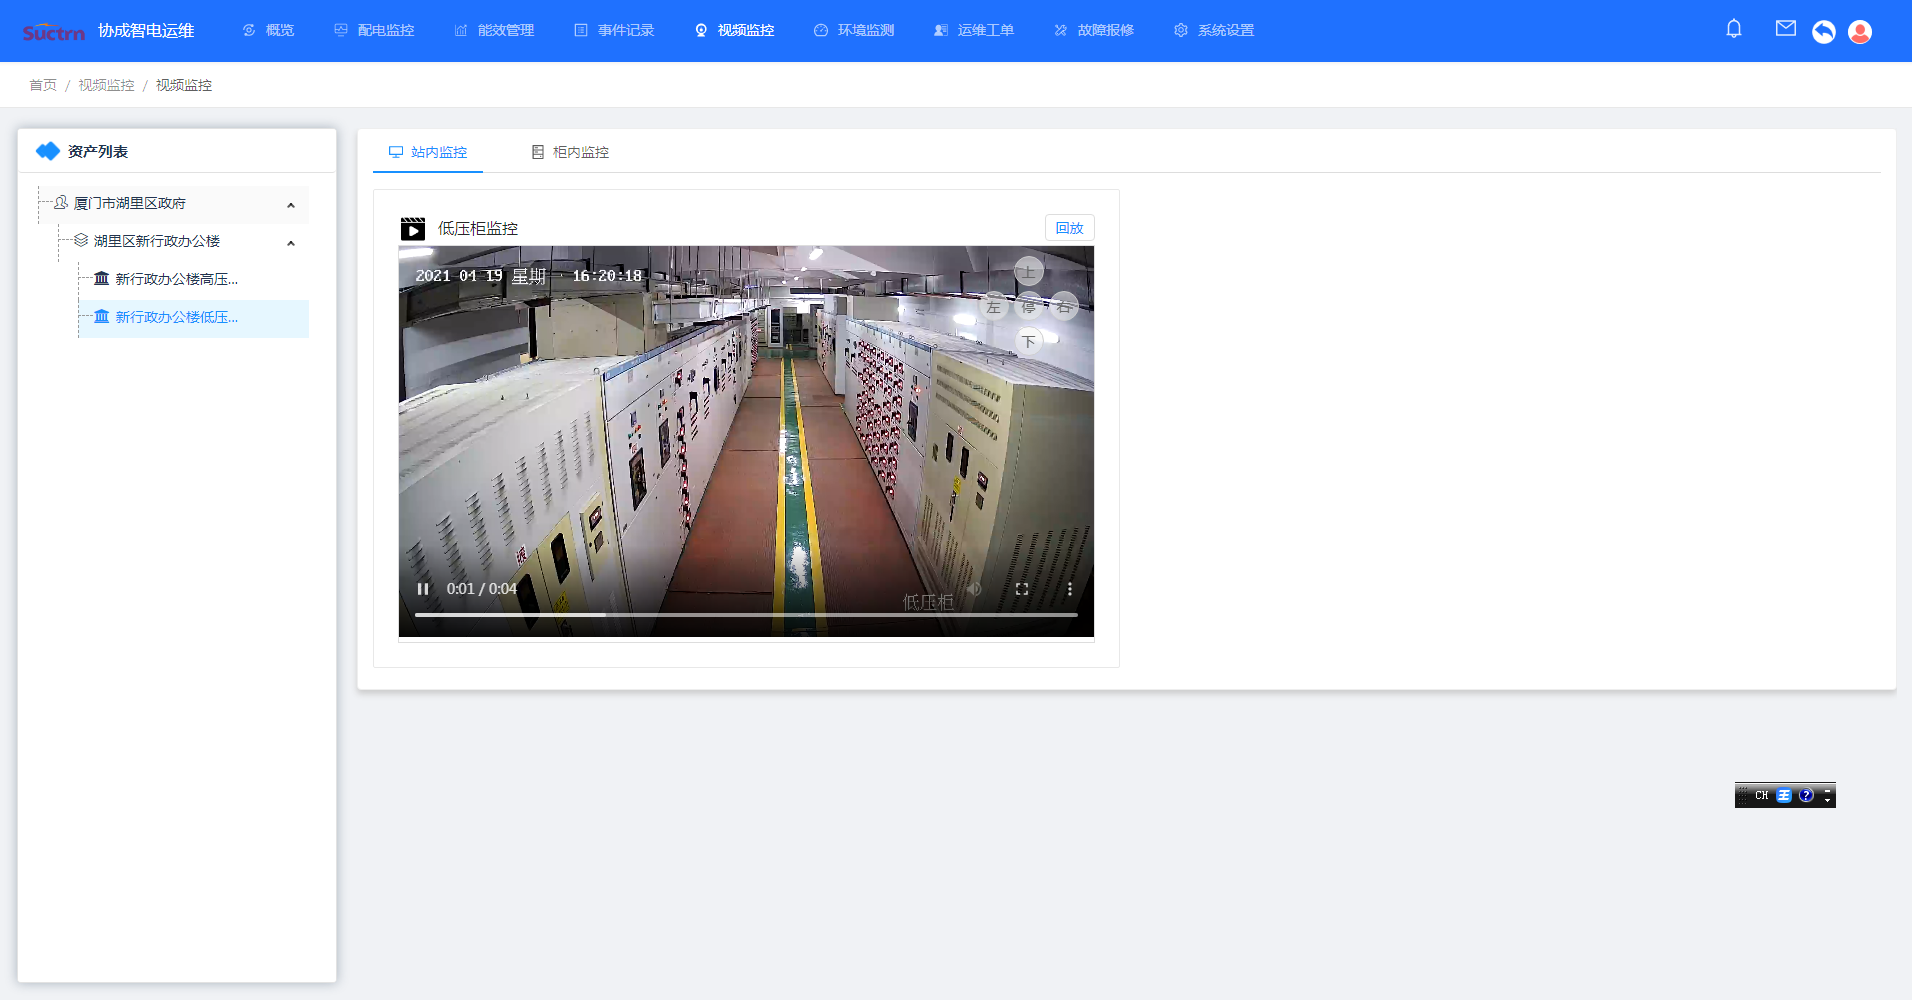The image size is (1912, 1000).
Task: Switch to the 站内监控 tab
Action: (x=428, y=152)
